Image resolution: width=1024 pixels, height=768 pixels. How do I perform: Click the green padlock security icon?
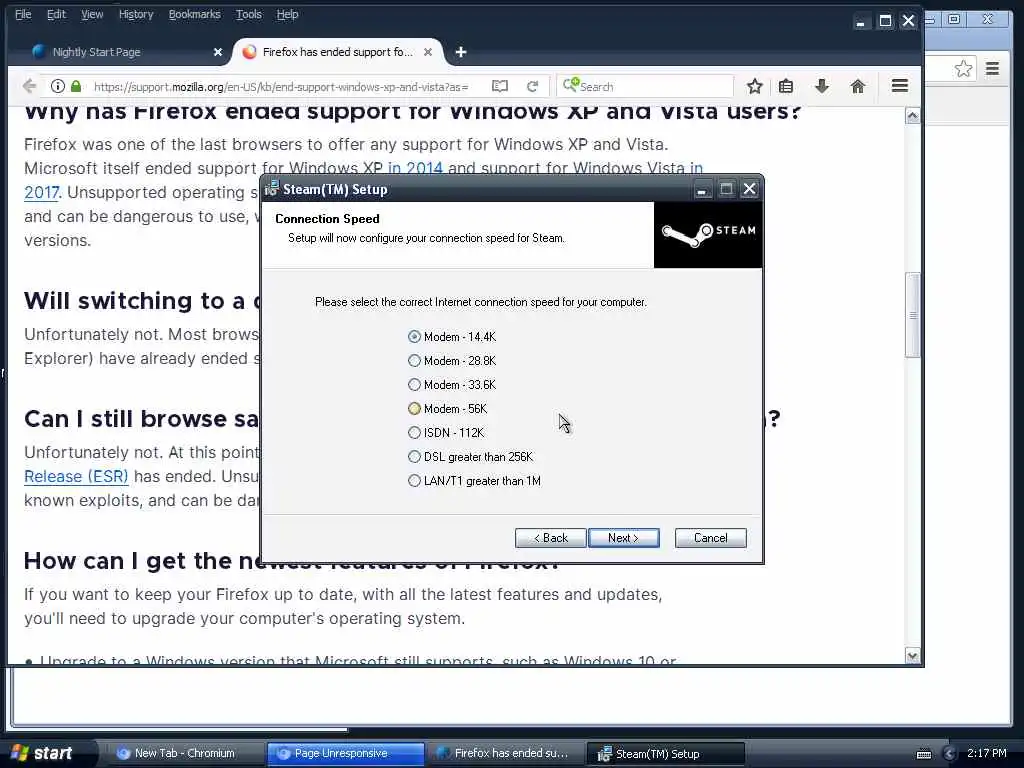76,86
